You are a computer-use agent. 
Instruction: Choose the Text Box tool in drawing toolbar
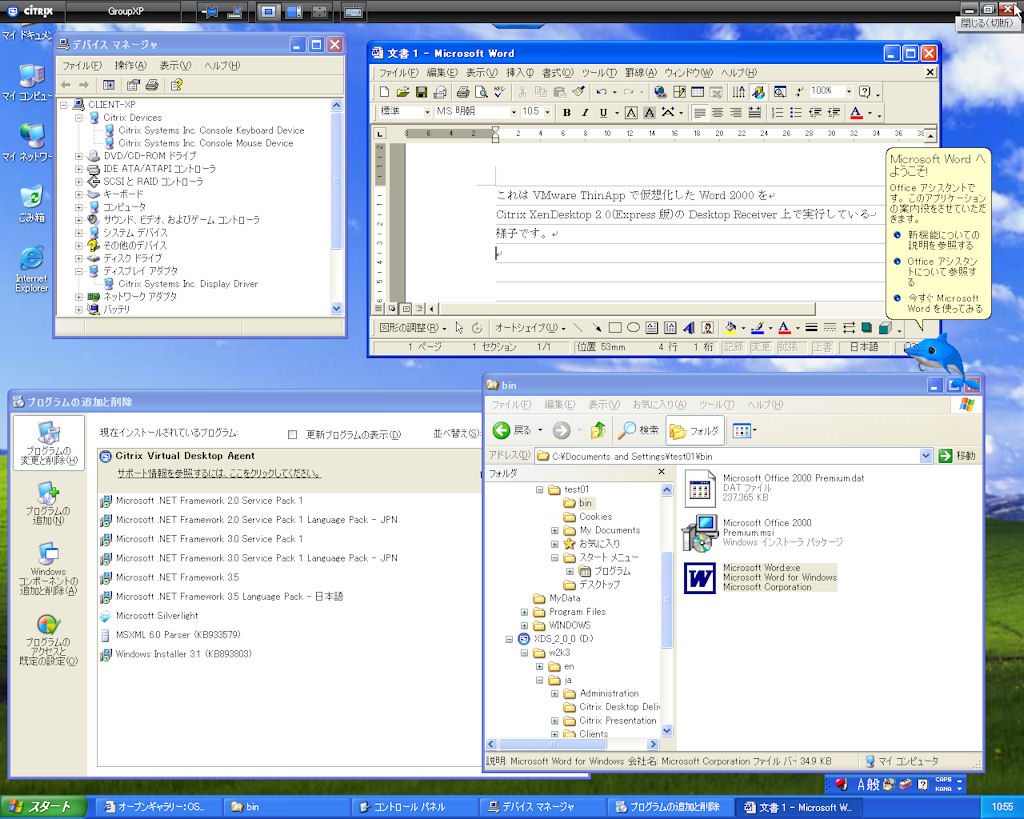click(x=652, y=328)
